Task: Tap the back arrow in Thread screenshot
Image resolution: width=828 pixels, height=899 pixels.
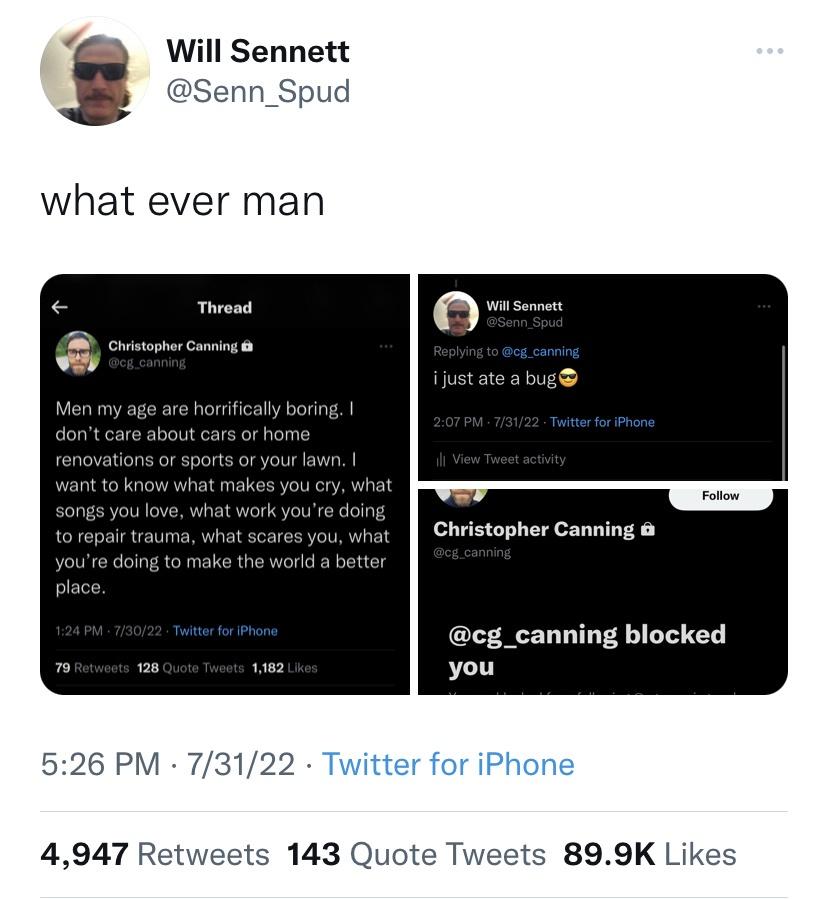Action: [60, 307]
